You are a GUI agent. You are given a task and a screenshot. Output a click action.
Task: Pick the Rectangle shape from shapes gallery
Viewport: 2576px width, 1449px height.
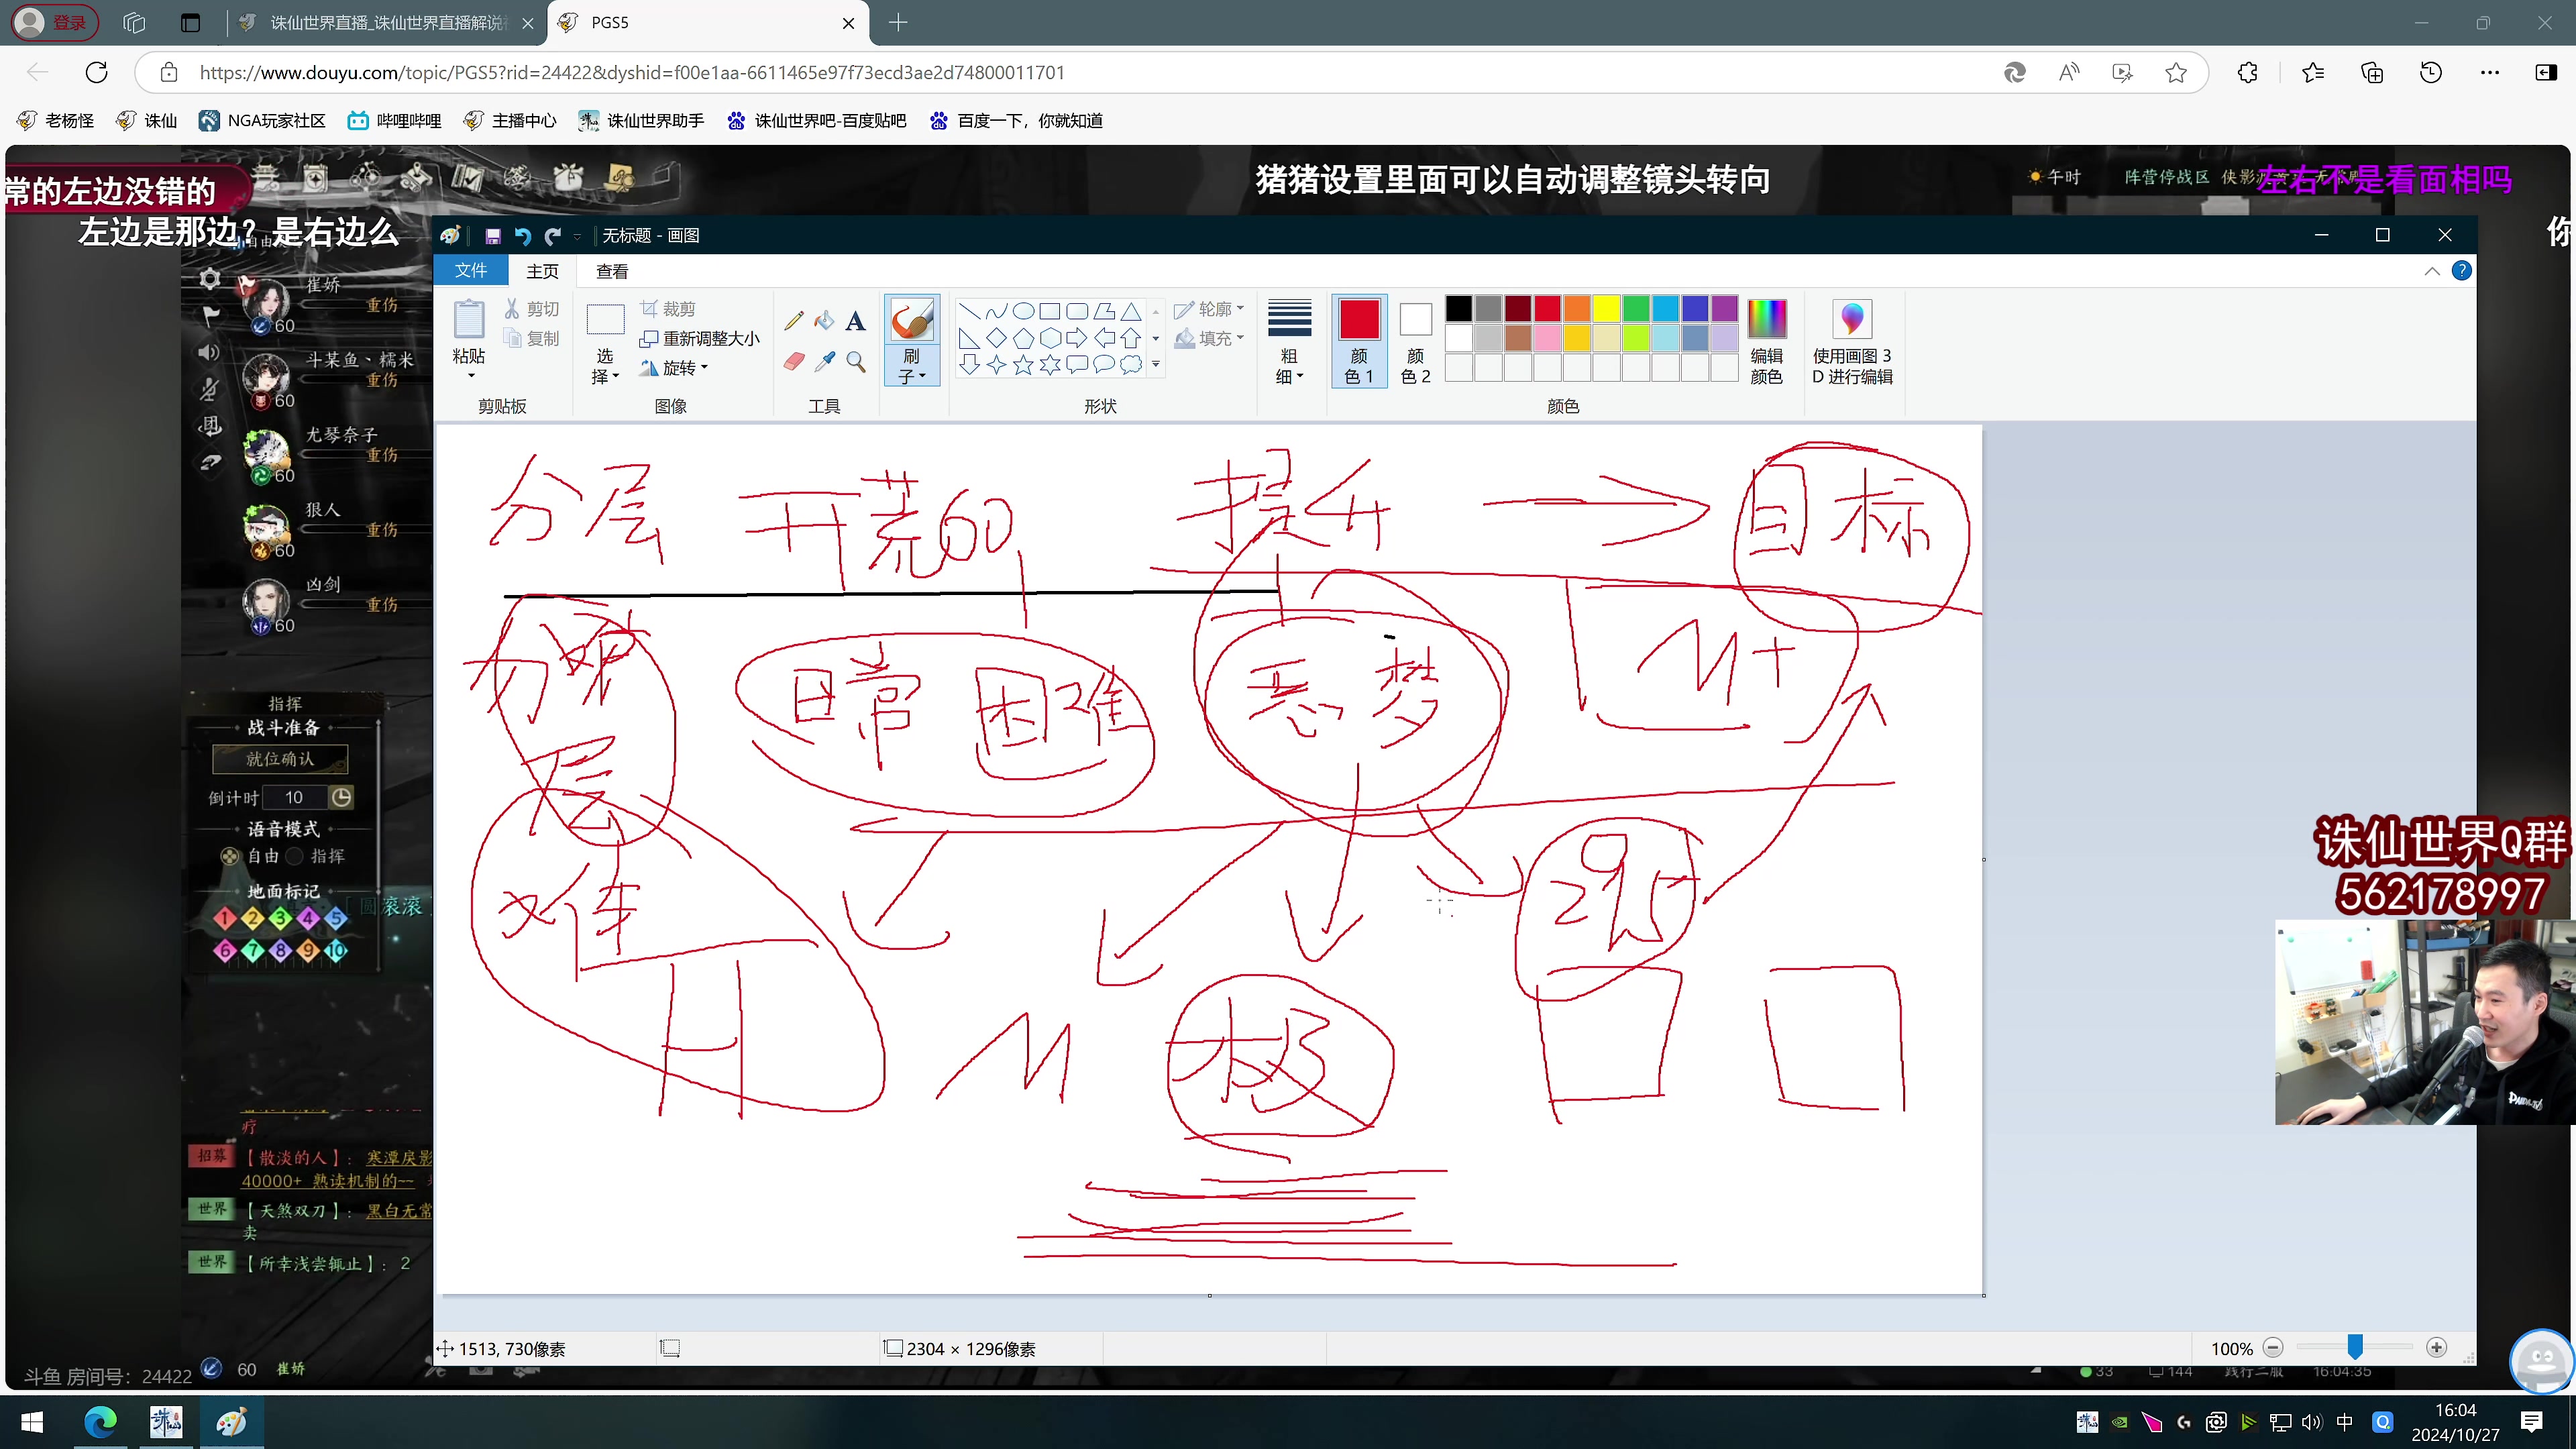click(x=1049, y=311)
